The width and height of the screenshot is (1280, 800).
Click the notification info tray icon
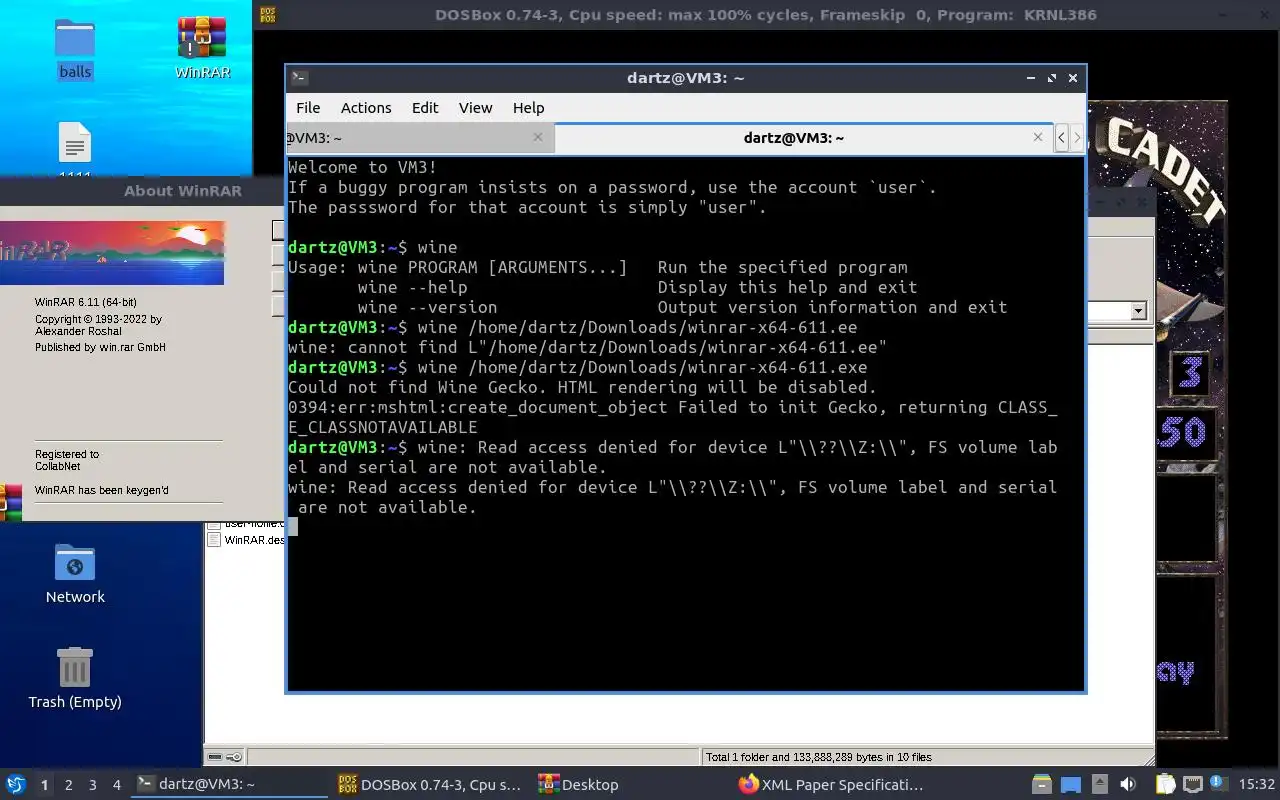pyautogui.click(x=1218, y=785)
